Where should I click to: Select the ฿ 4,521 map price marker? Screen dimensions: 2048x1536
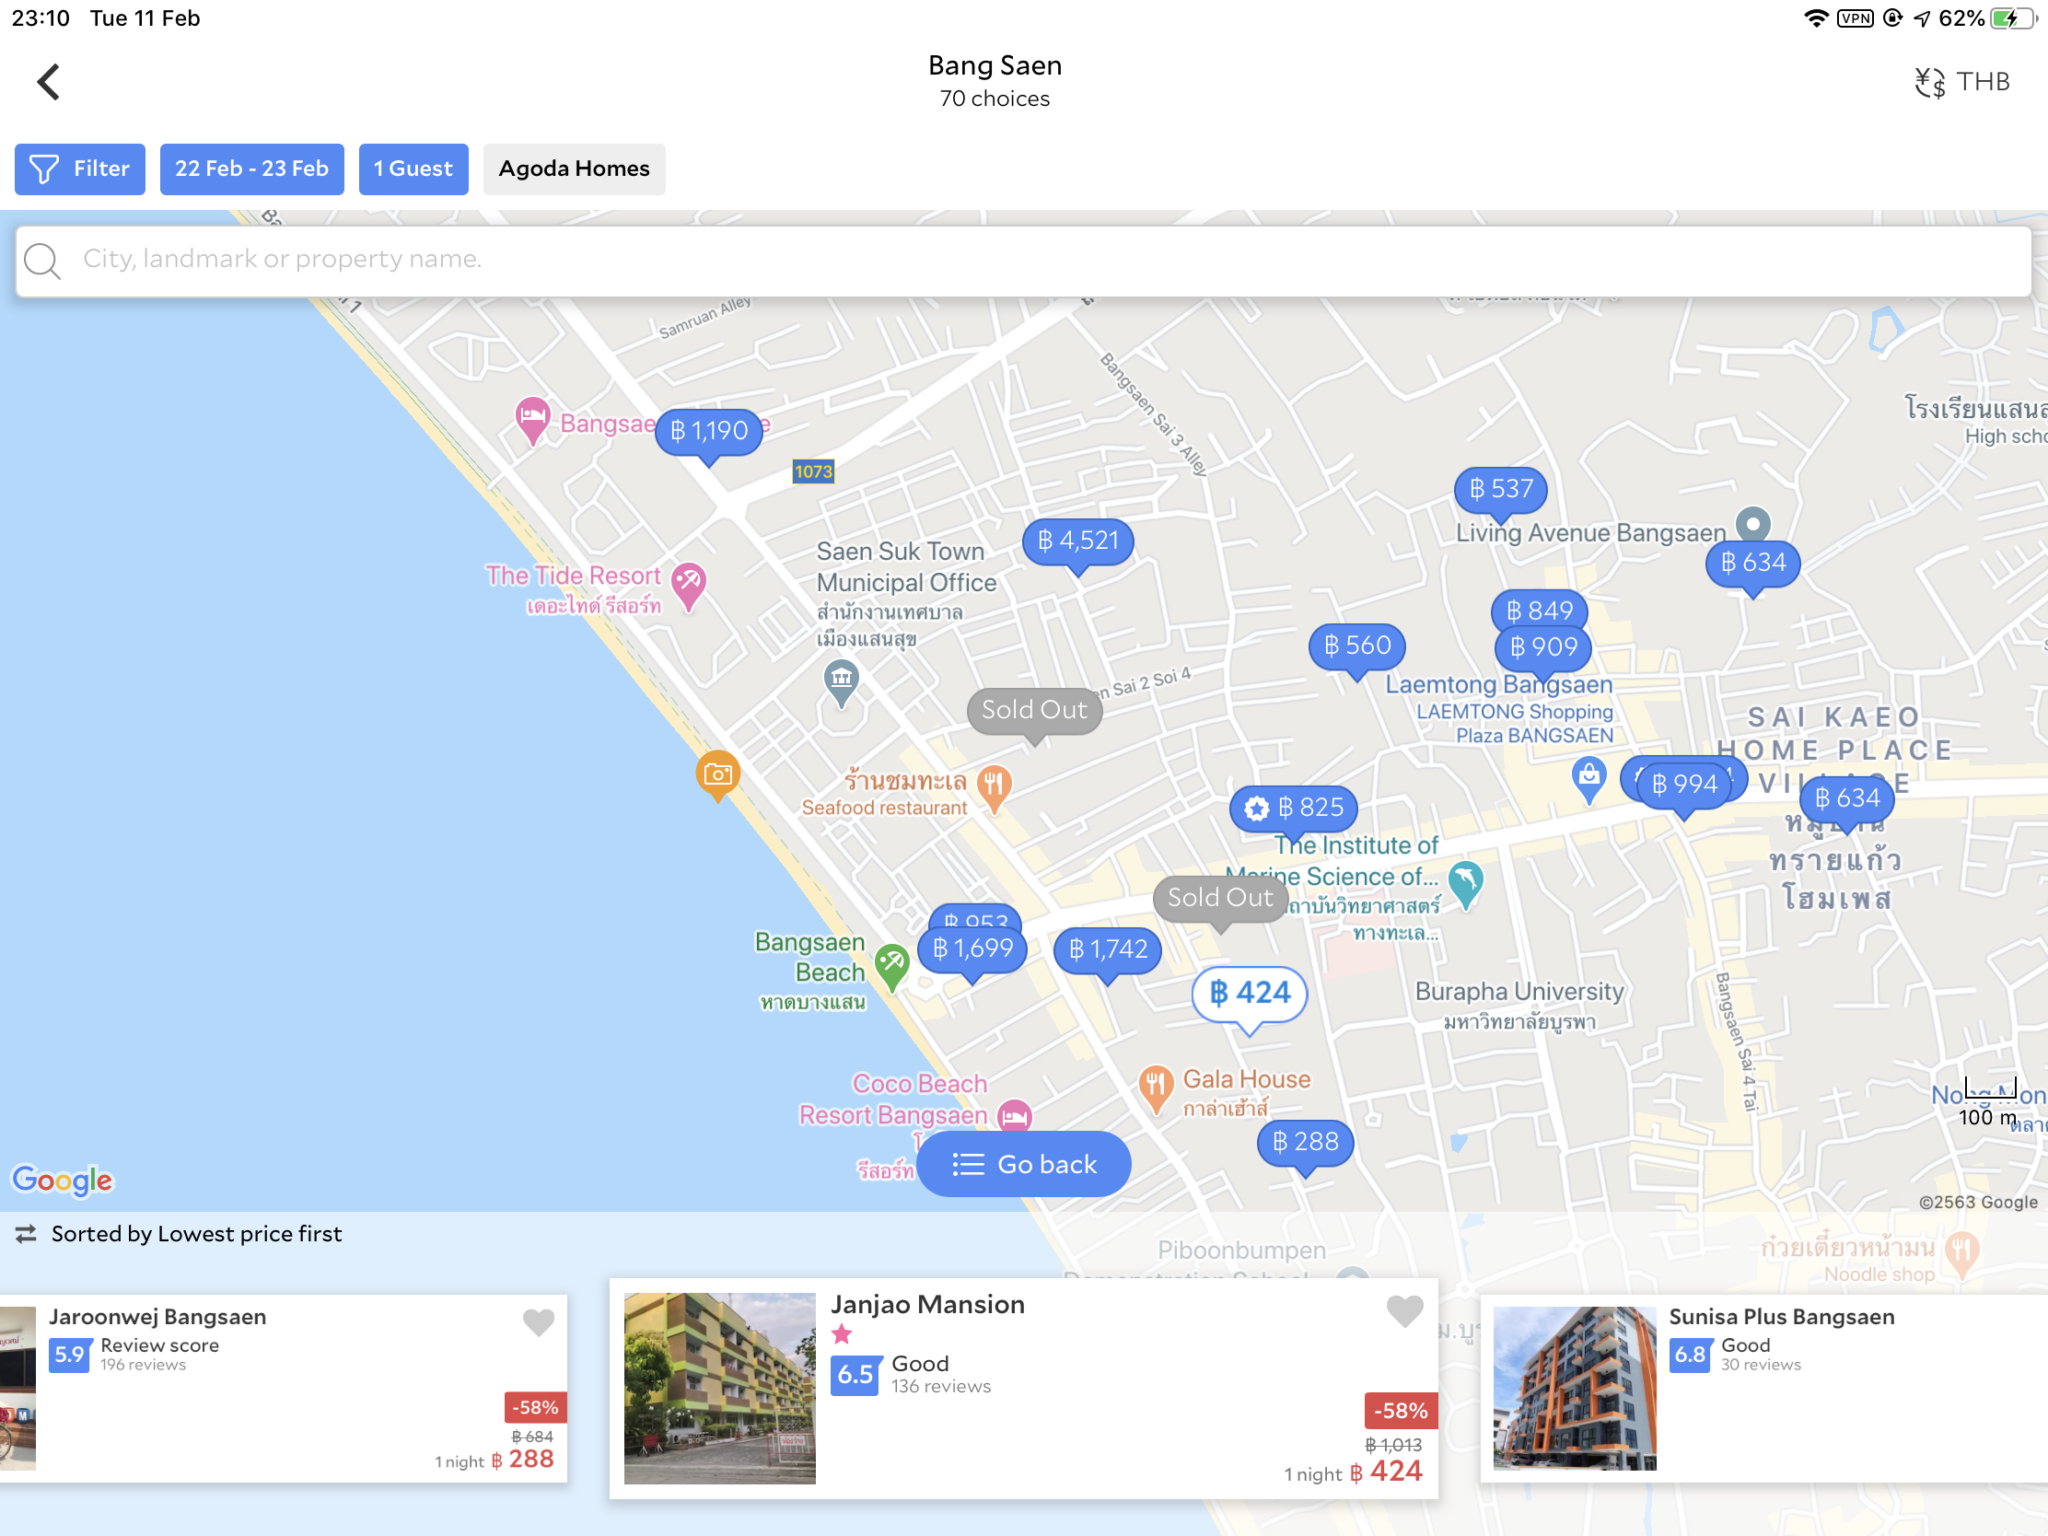pos(1078,541)
